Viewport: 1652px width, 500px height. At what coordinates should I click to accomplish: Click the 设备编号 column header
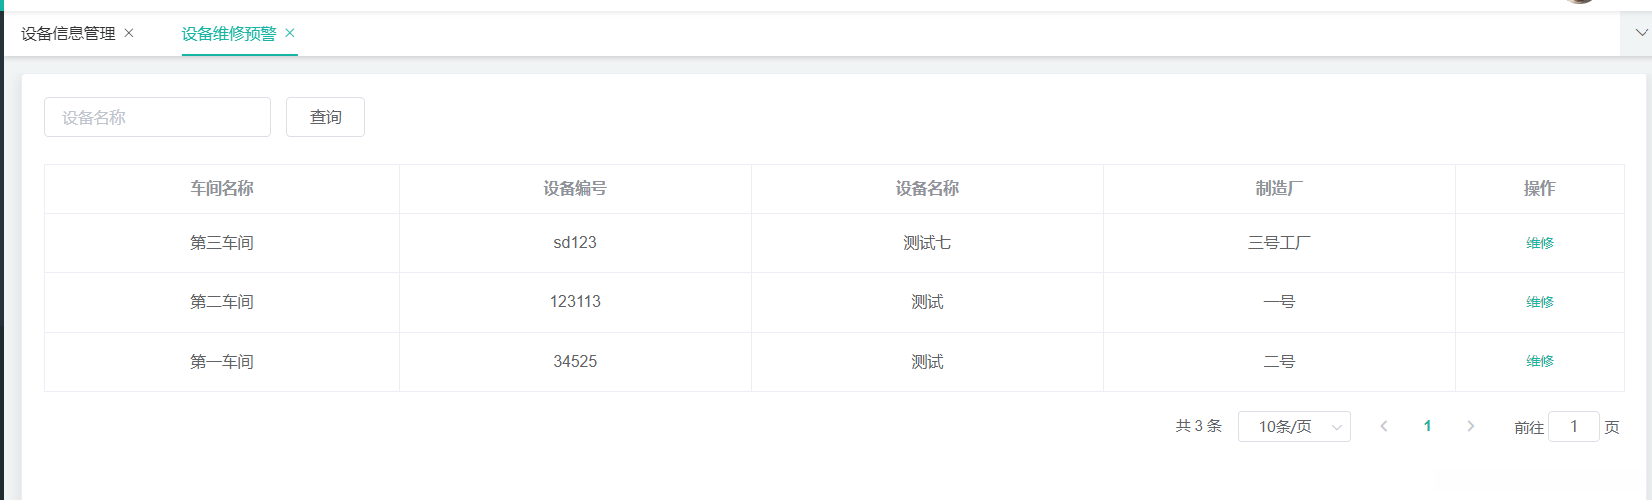575,189
